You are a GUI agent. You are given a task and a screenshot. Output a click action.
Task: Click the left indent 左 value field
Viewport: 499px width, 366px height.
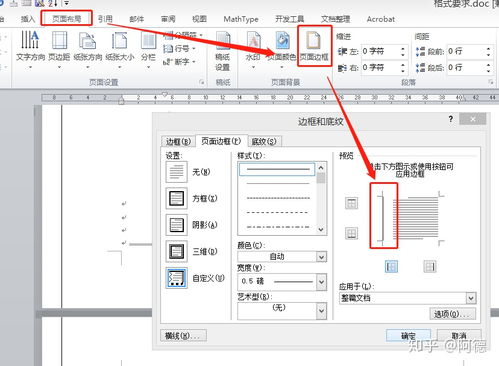click(380, 51)
